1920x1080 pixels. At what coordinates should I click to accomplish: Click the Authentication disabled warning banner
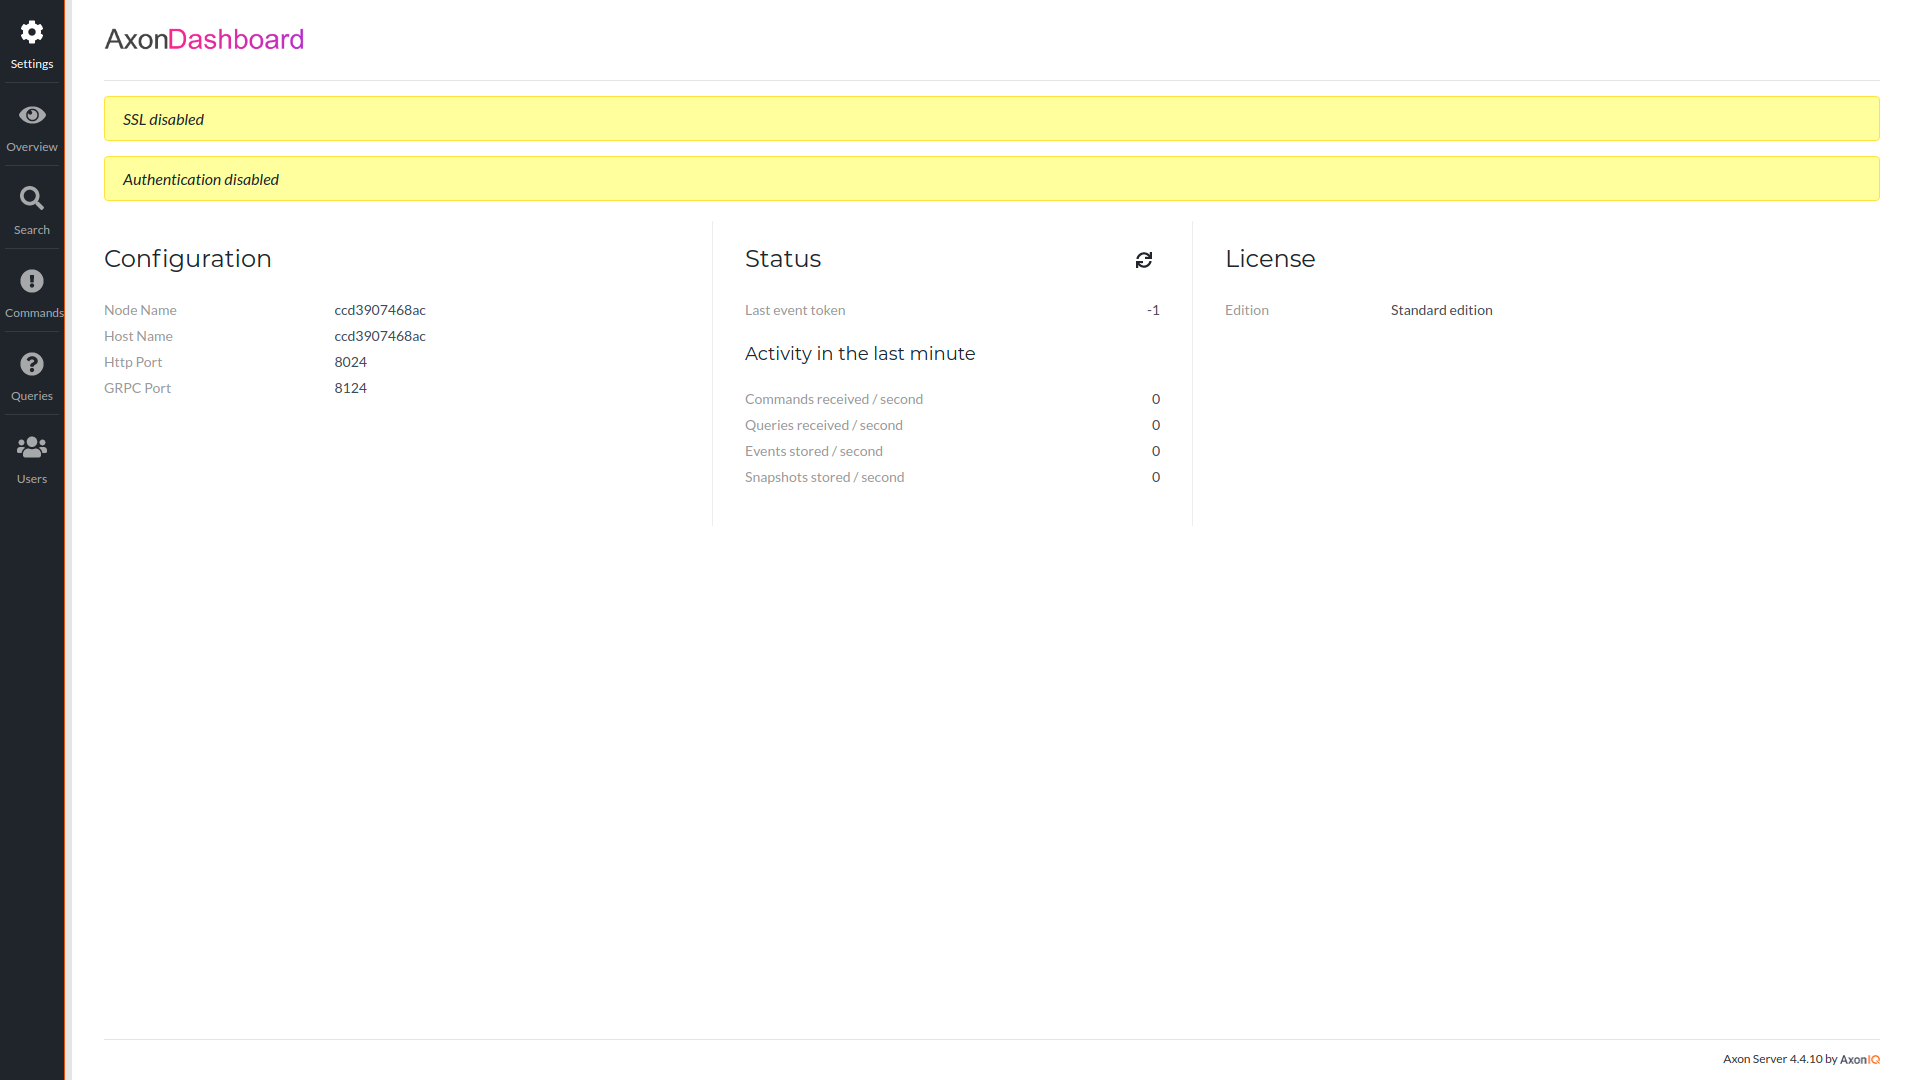991,179
